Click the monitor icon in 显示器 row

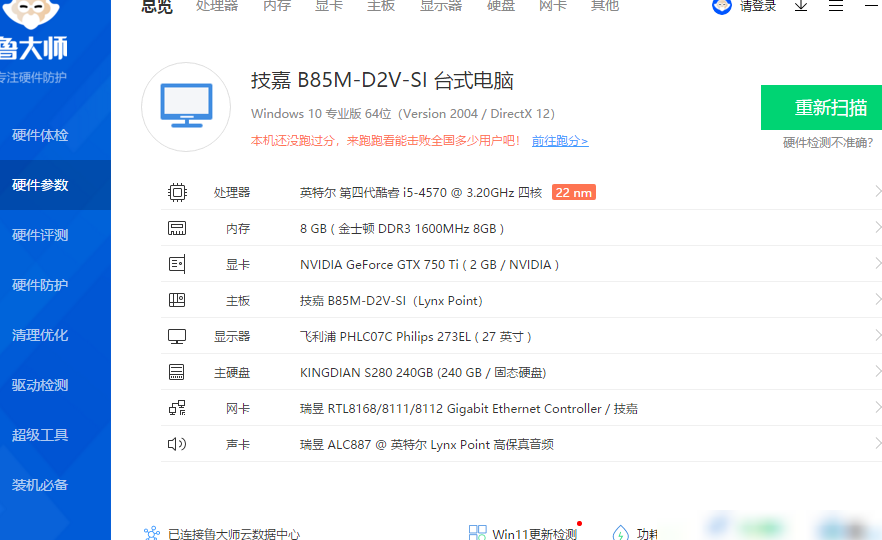pos(177,336)
